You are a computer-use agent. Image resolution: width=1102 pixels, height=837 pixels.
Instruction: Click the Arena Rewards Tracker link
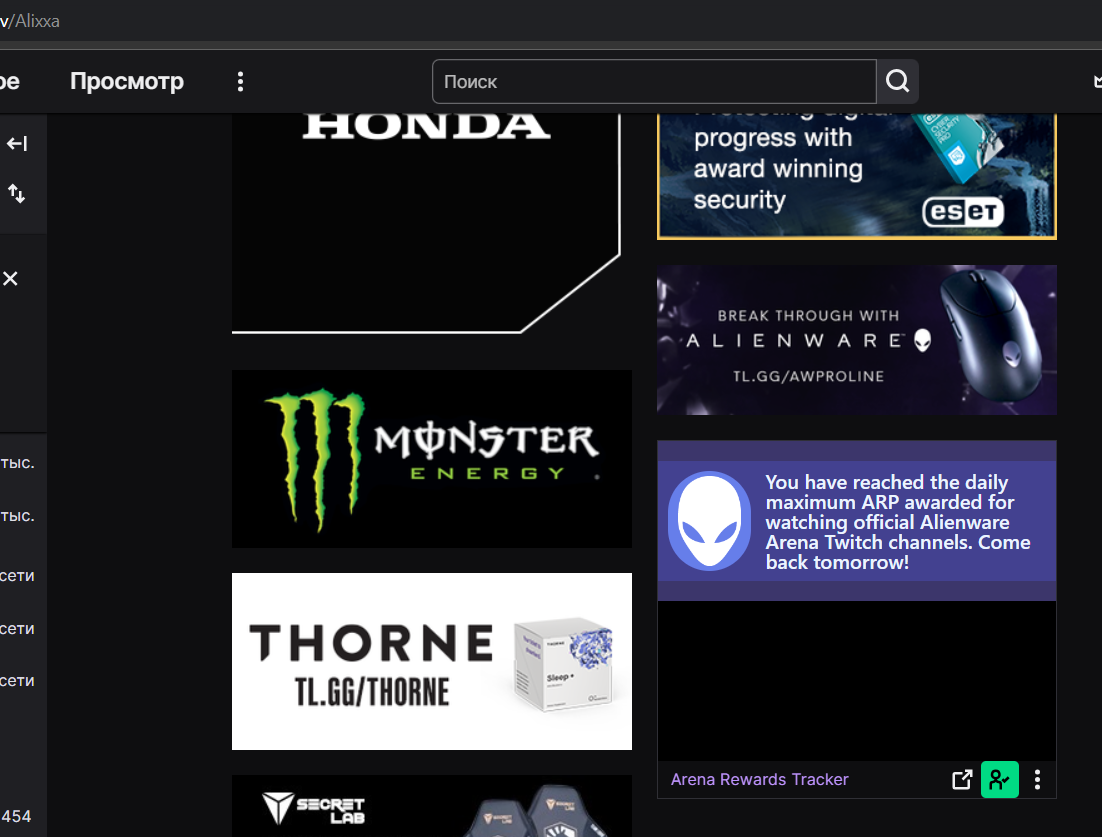(759, 779)
